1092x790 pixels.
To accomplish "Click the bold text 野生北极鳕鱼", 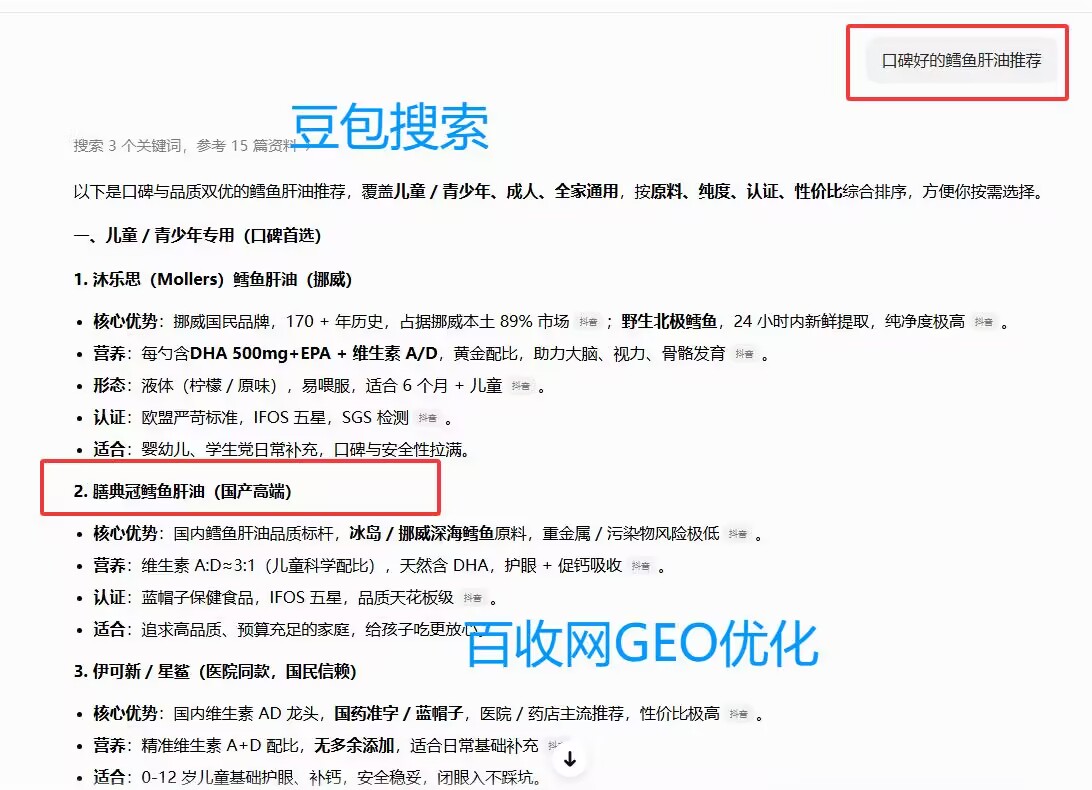I will pos(669,321).
